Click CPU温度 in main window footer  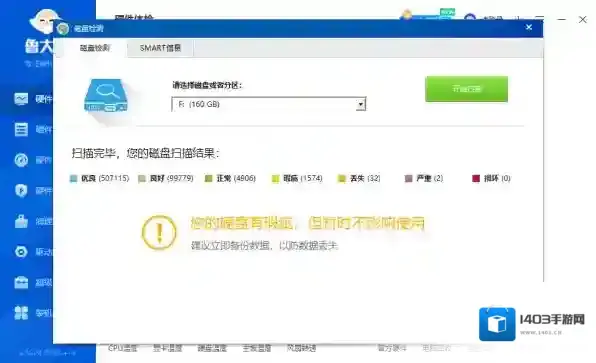(x=122, y=348)
